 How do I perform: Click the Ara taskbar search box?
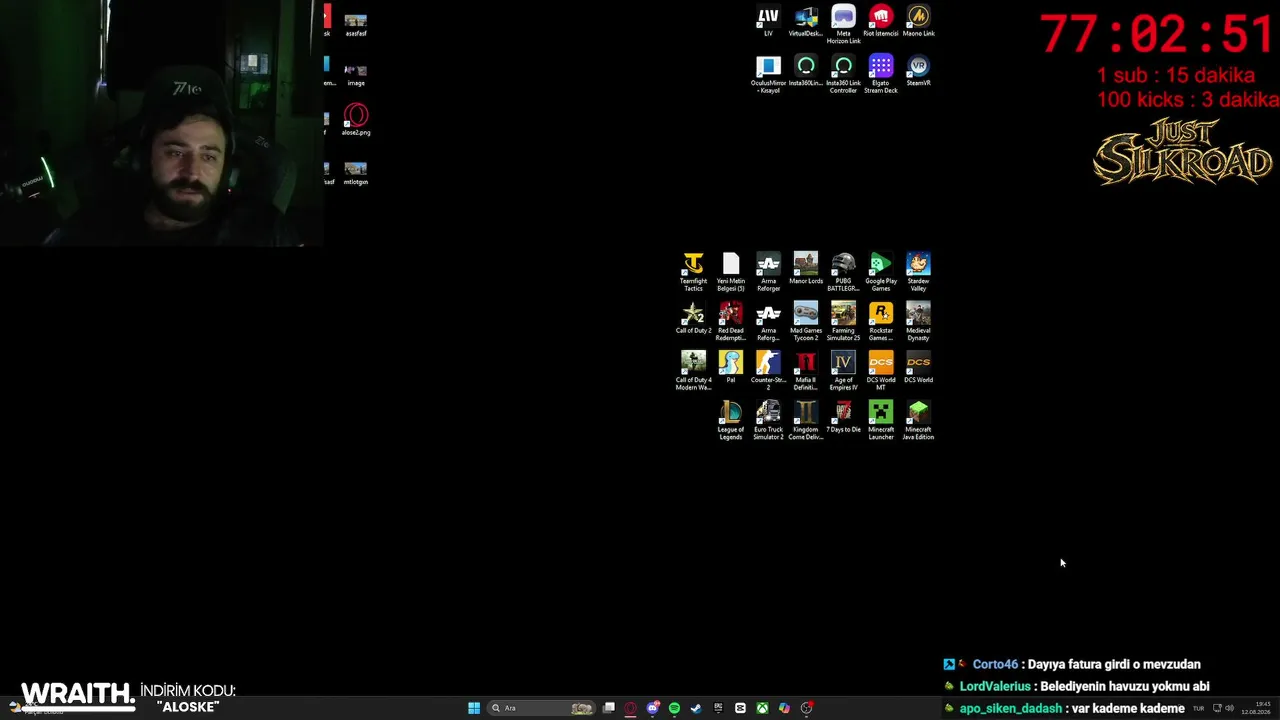541,708
